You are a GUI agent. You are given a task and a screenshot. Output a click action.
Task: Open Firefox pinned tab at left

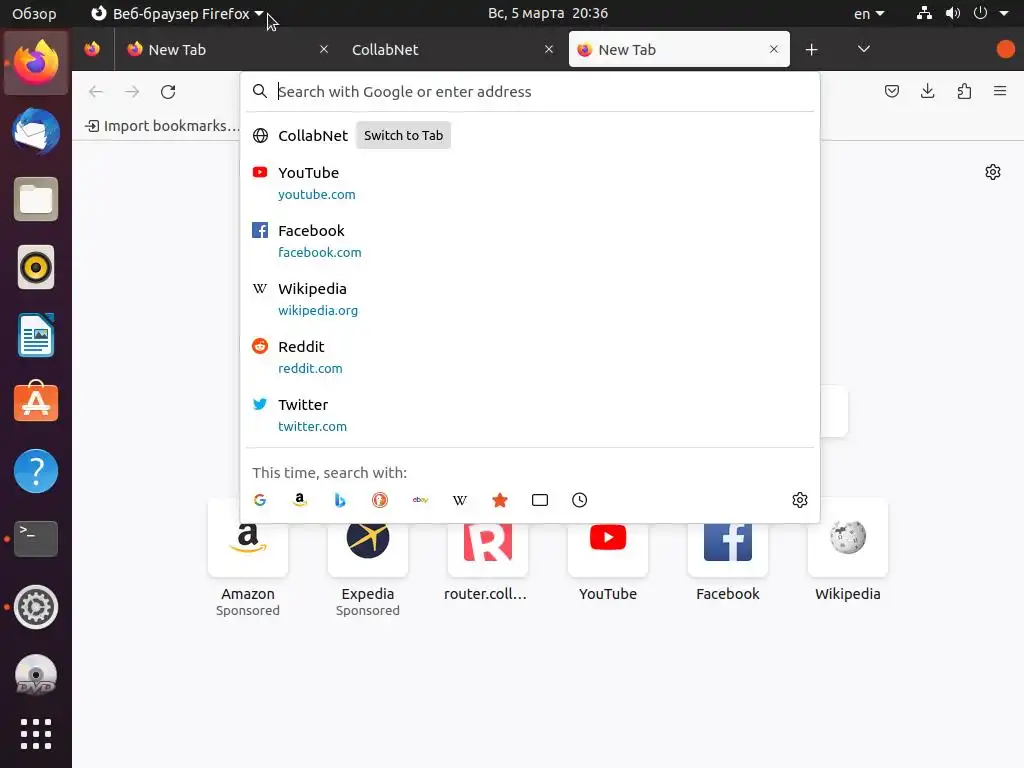[x=92, y=49]
